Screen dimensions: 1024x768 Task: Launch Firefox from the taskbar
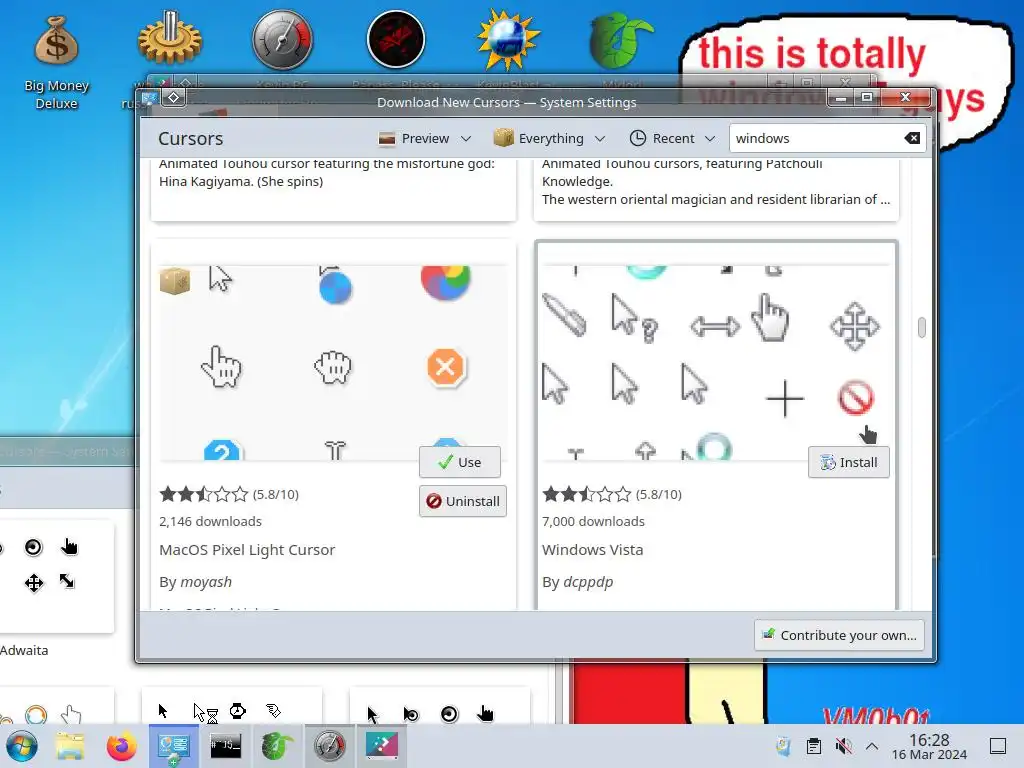click(x=121, y=746)
